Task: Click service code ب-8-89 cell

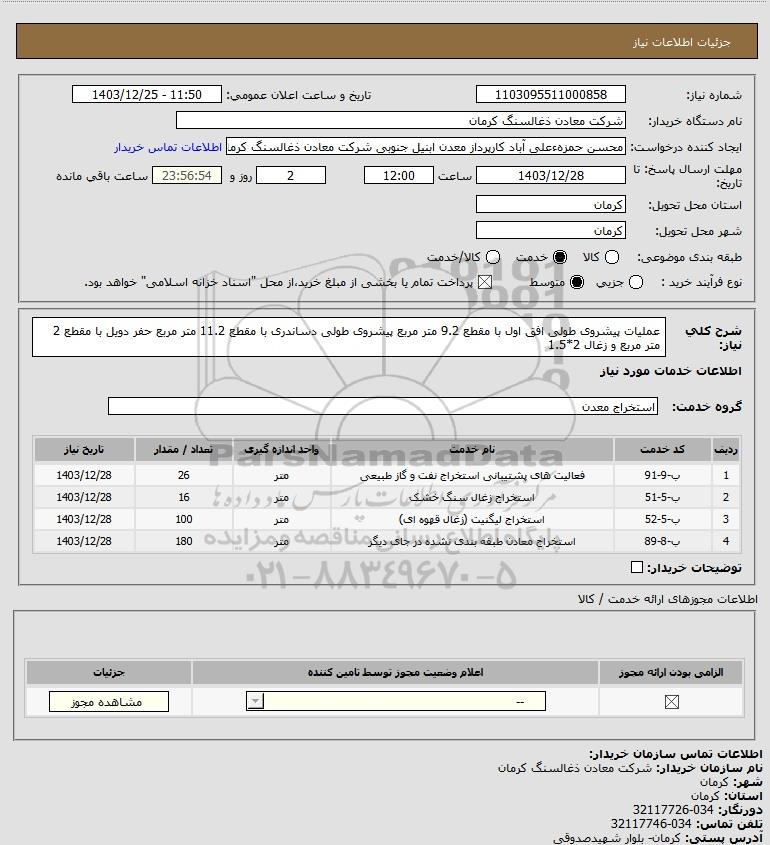Action: click(662, 541)
